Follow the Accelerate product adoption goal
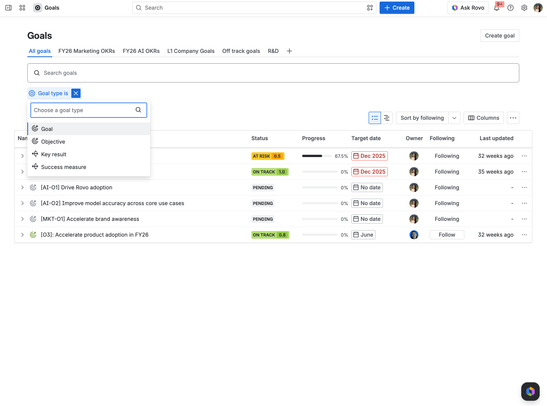 pyautogui.click(x=447, y=235)
